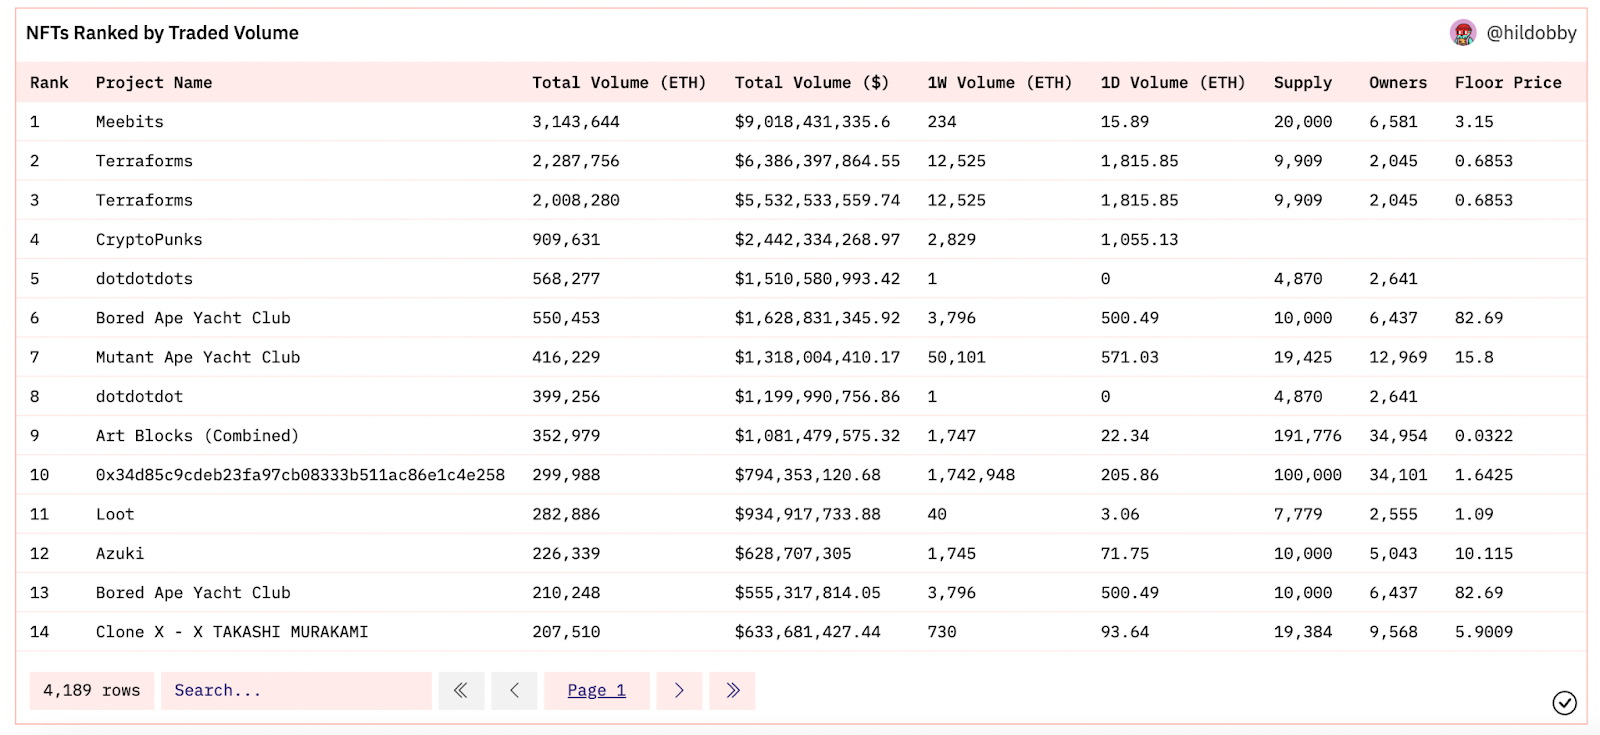Click the NFTs Ranked by Traded Volume title

click(162, 33)
